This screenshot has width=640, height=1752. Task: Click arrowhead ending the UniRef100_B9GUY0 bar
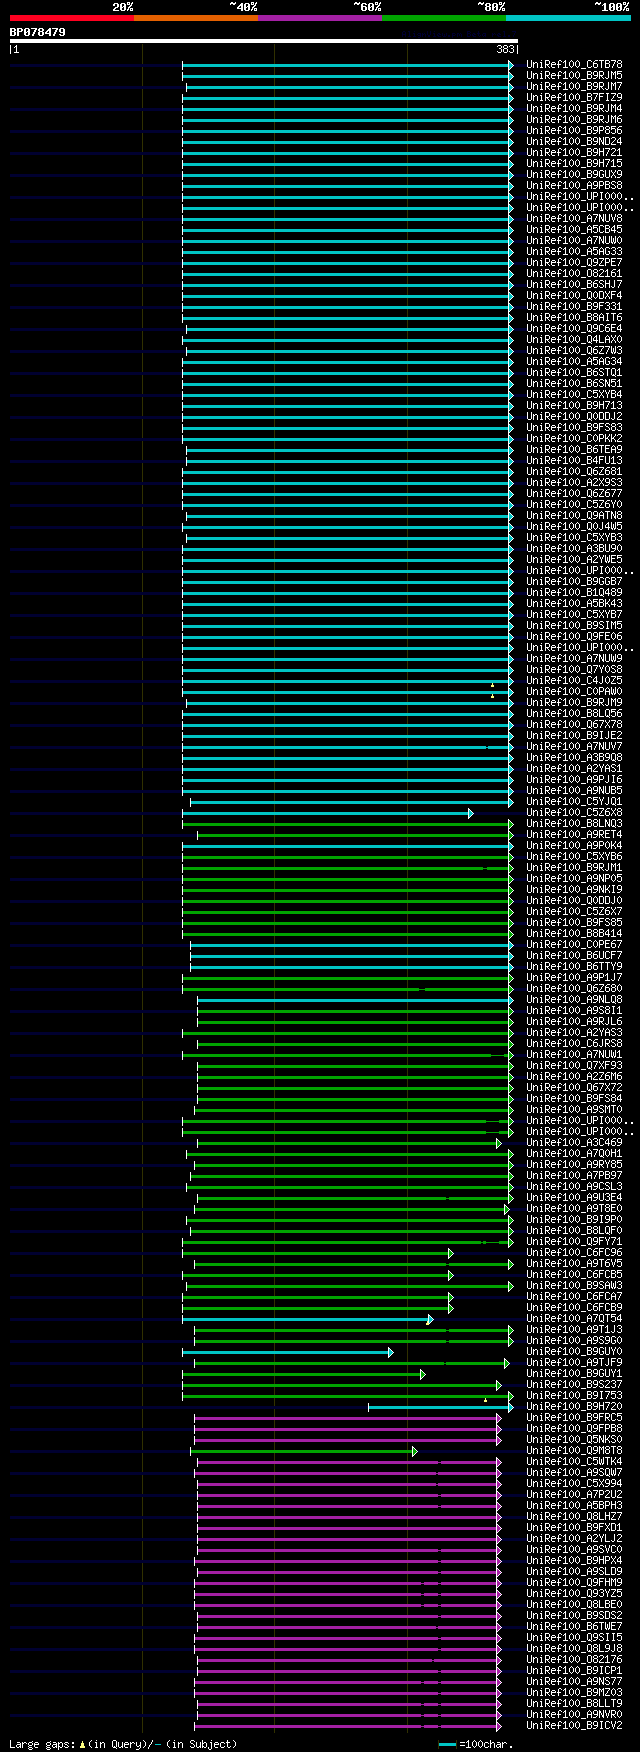(391, 1352)
